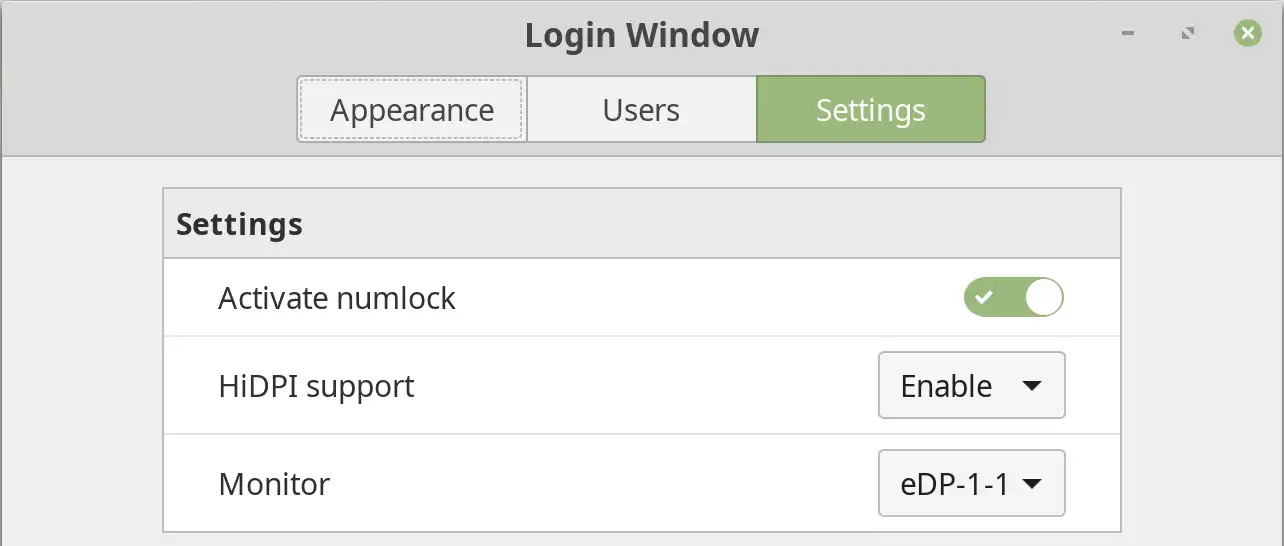Open the Users tab
1284x546 pixels.
641,110
